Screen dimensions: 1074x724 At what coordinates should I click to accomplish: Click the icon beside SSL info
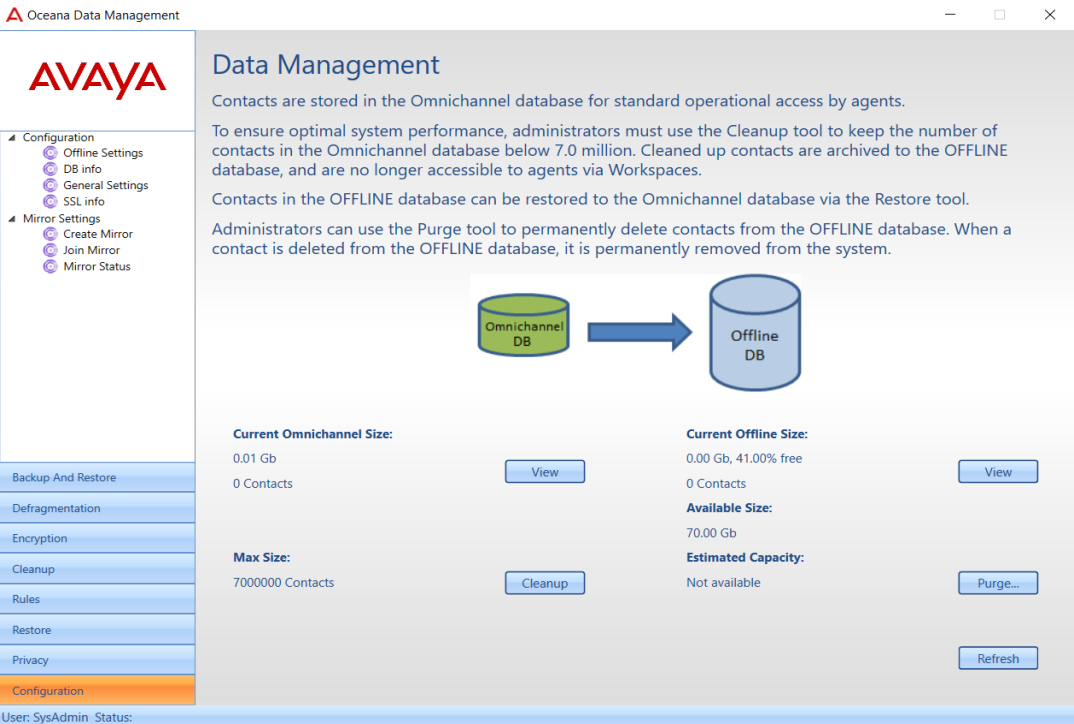point(50,201)
